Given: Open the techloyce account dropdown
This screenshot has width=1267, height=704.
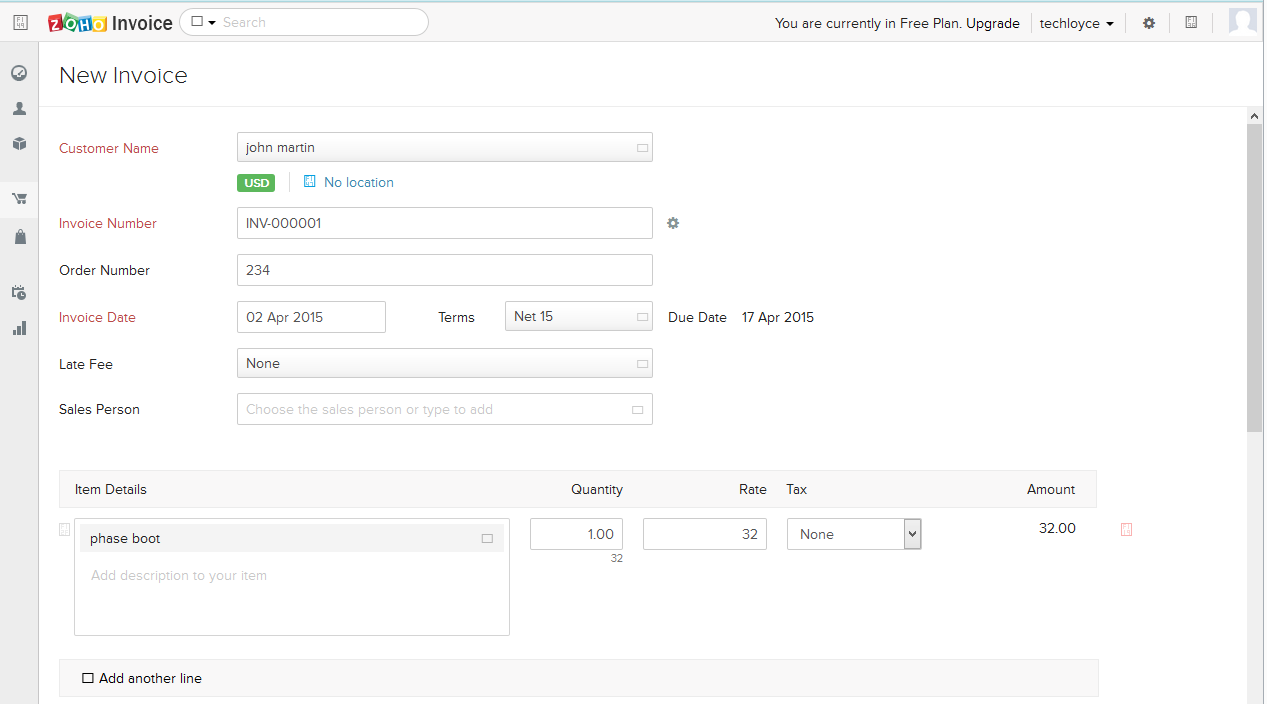Looking at the screenshot, I should (x=1076, y=23).
